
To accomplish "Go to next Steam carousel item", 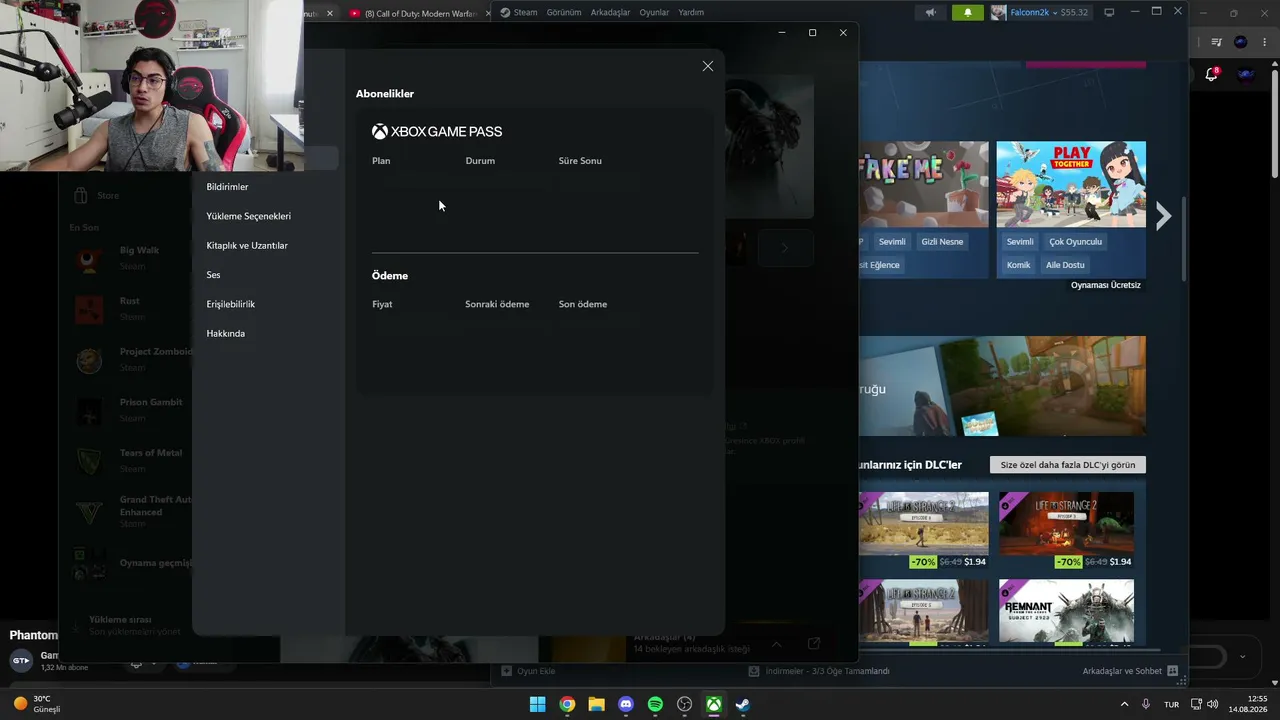I will pyautogui.click(x=1163, y=216).
